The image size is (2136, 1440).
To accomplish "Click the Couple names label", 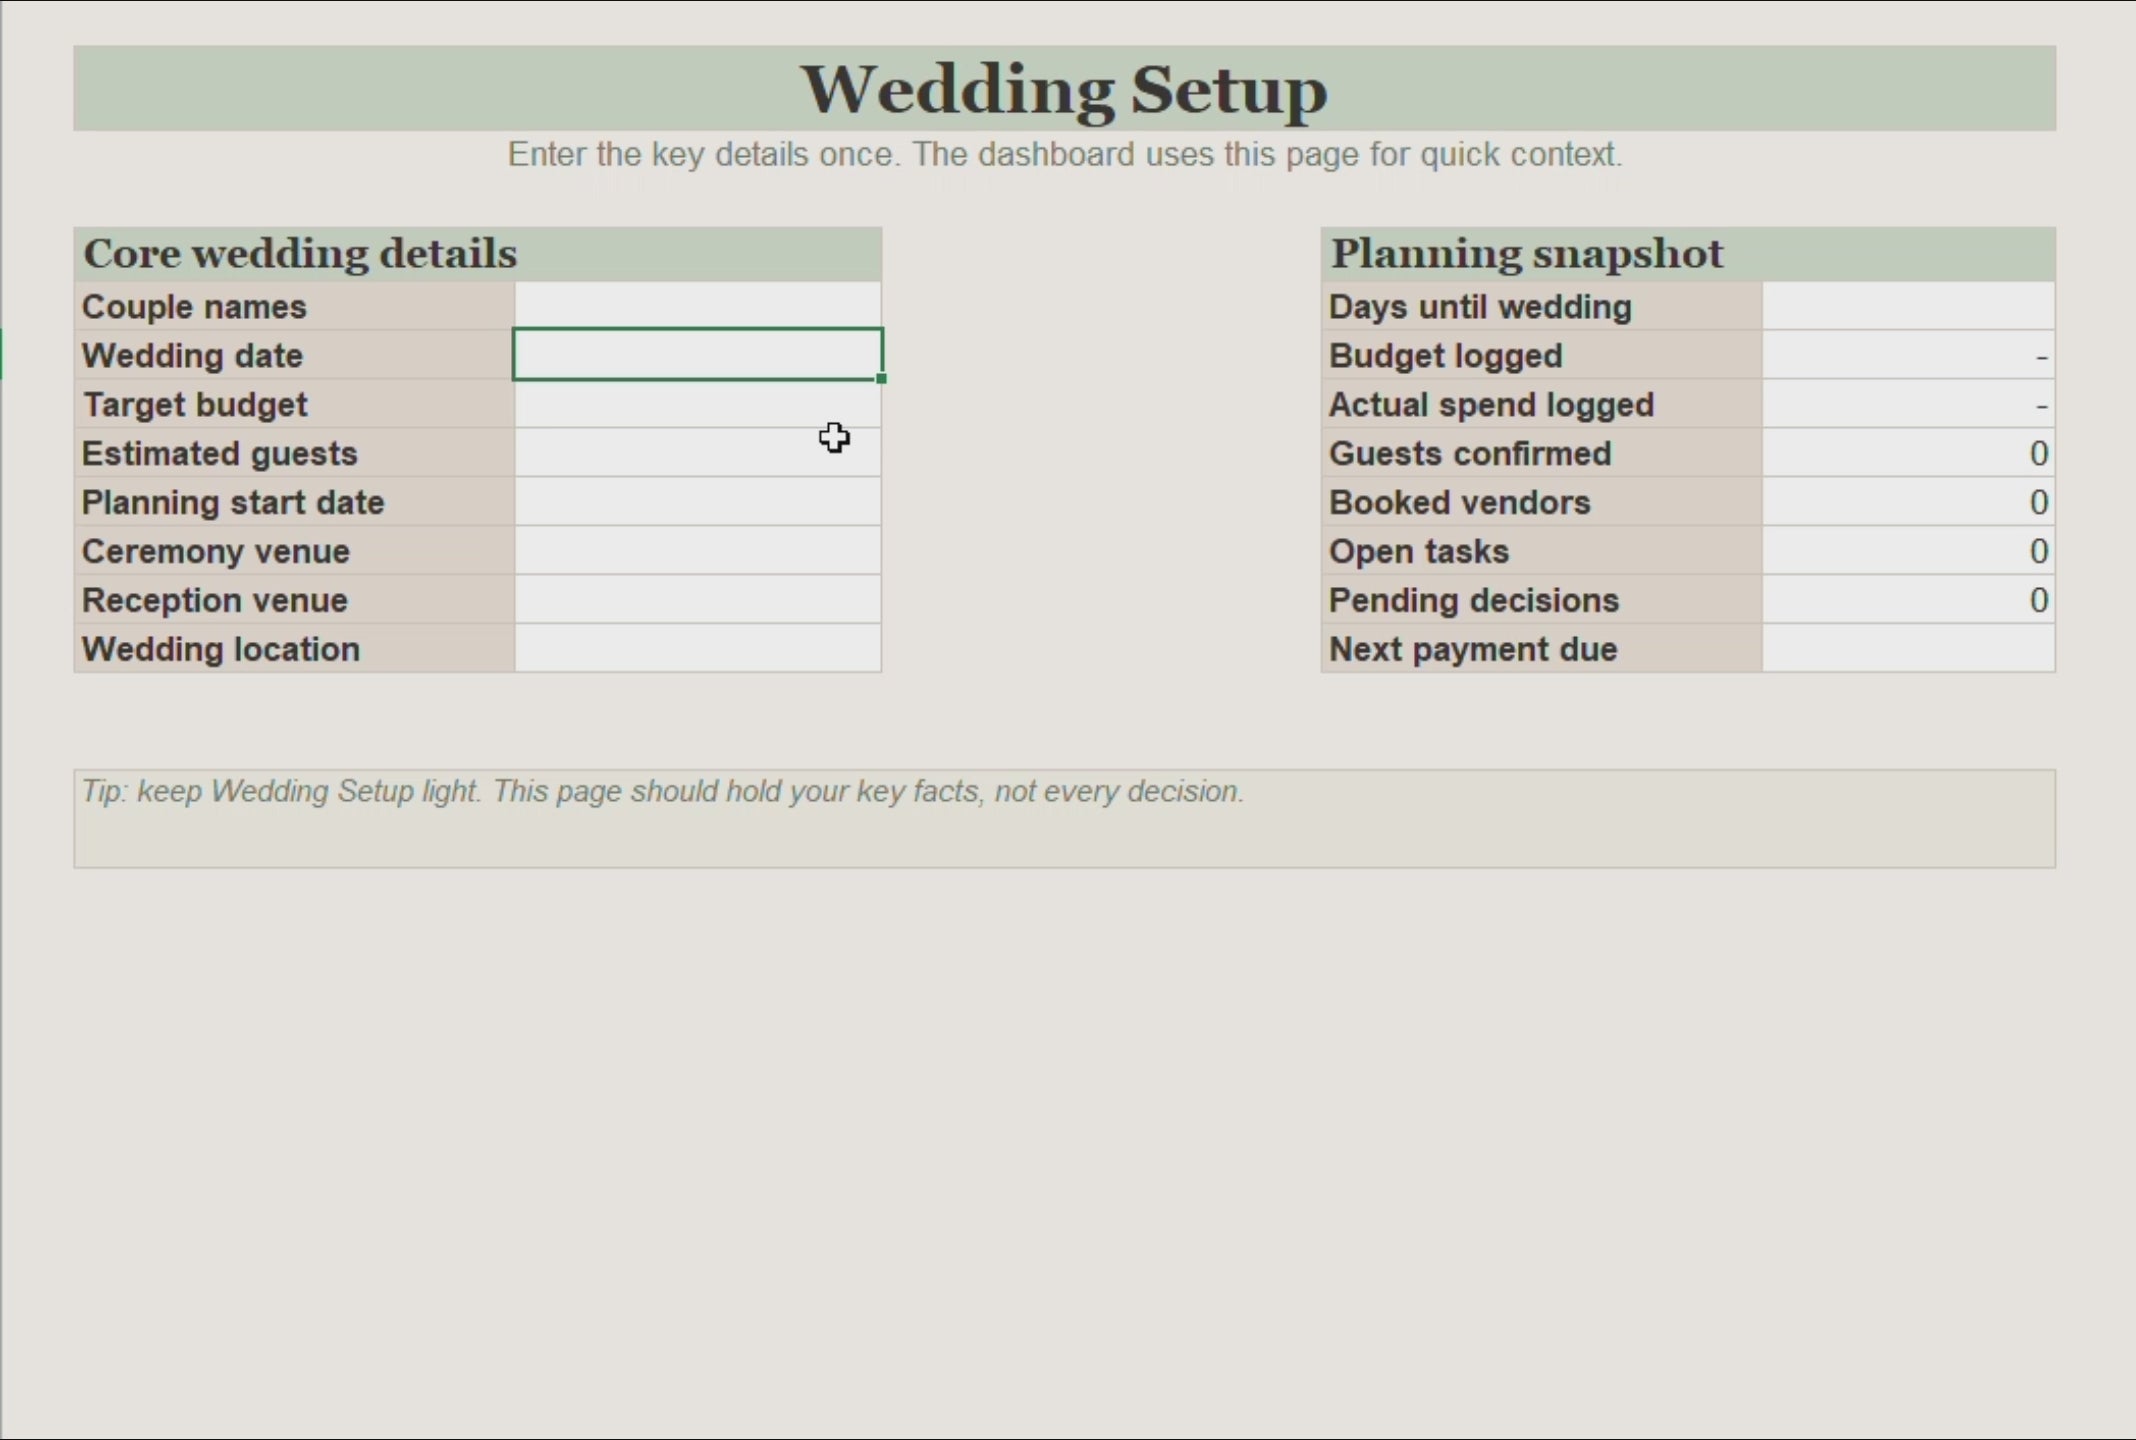I will [295, 306].
